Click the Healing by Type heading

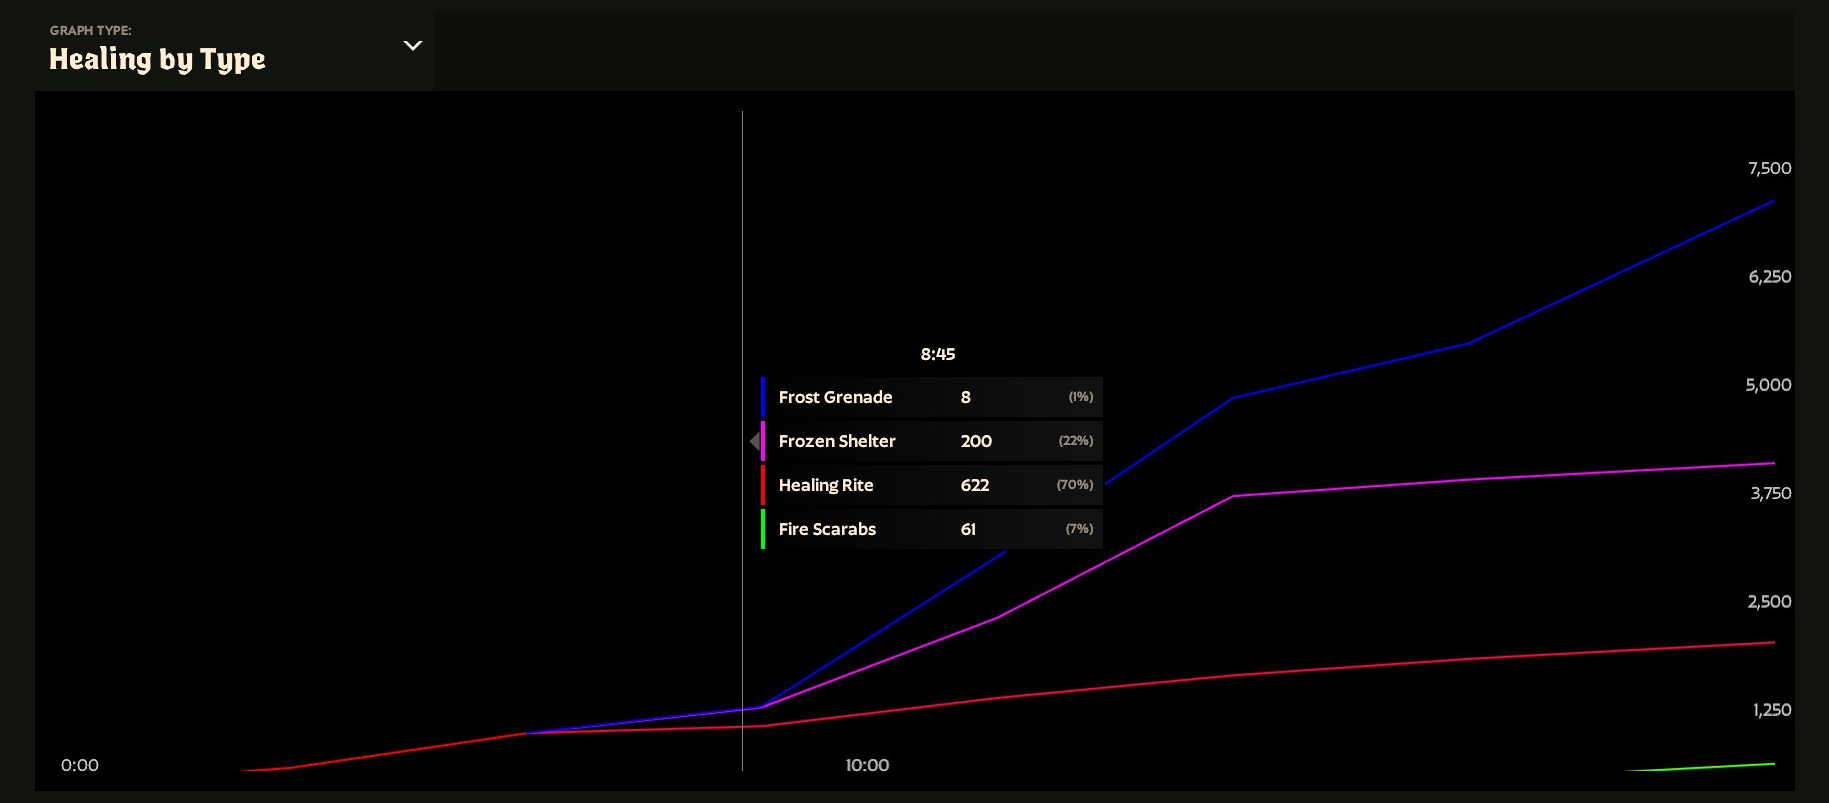[x=157, y=60]
